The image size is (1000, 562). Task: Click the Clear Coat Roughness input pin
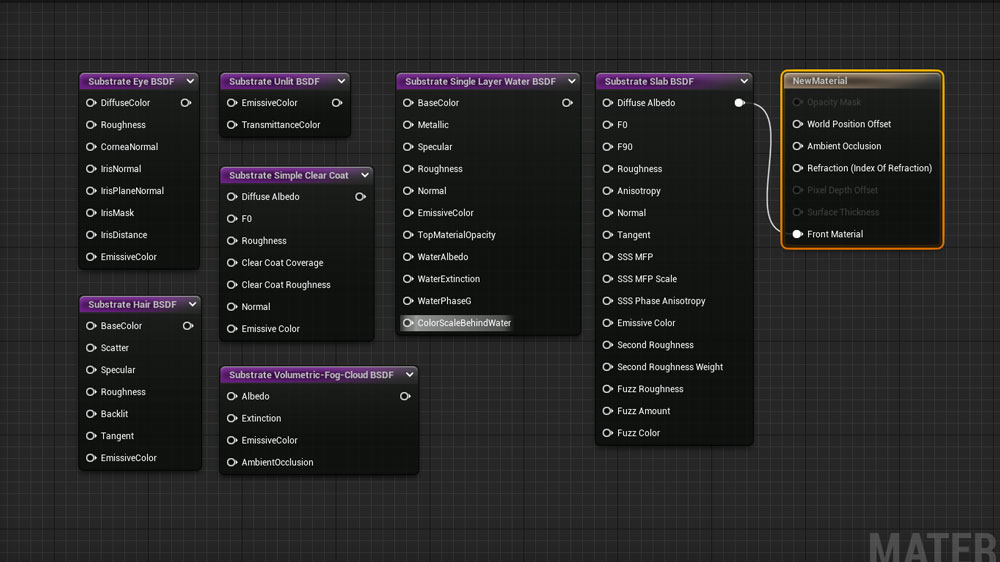[232, 285]
